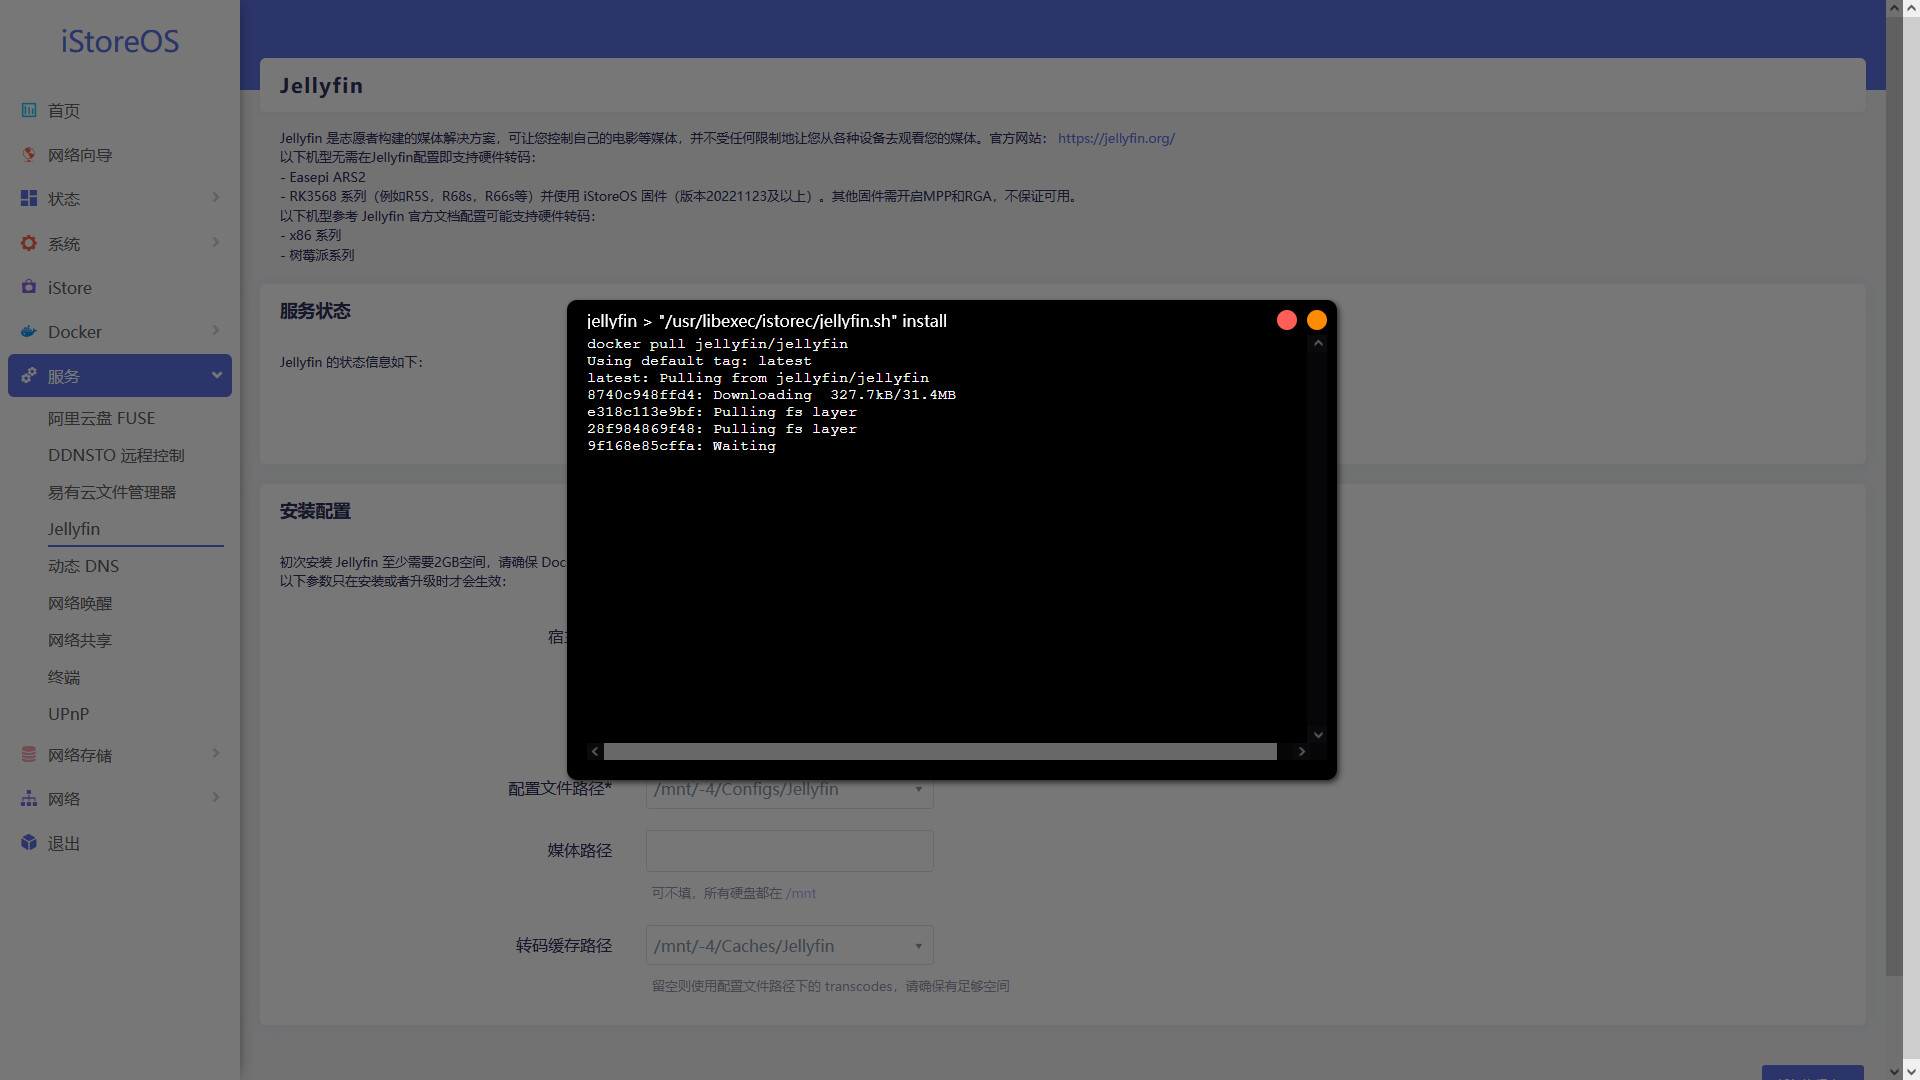The width and height of the screenshot is (1920, 1080).
Task: Click the iStore menu label
Action: point(70,288)
